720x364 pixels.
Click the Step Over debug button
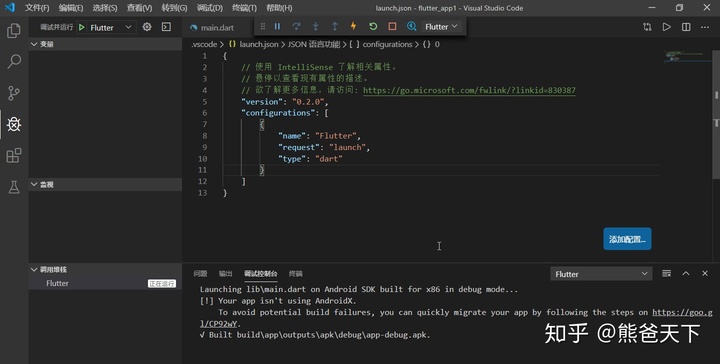pyautogui.click(x=297, y=27)
